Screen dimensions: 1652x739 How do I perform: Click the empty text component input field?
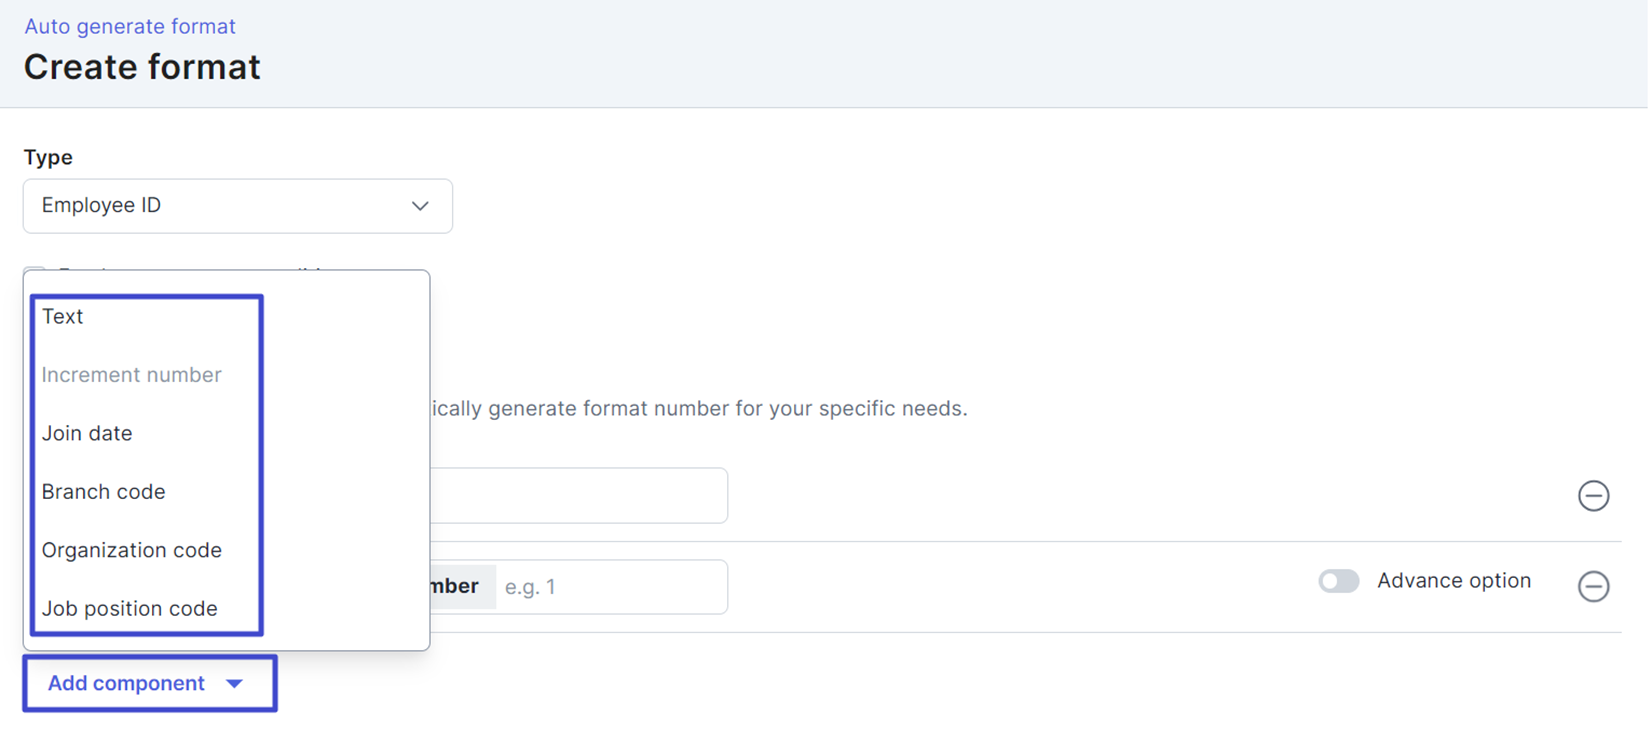coord(600,495)
